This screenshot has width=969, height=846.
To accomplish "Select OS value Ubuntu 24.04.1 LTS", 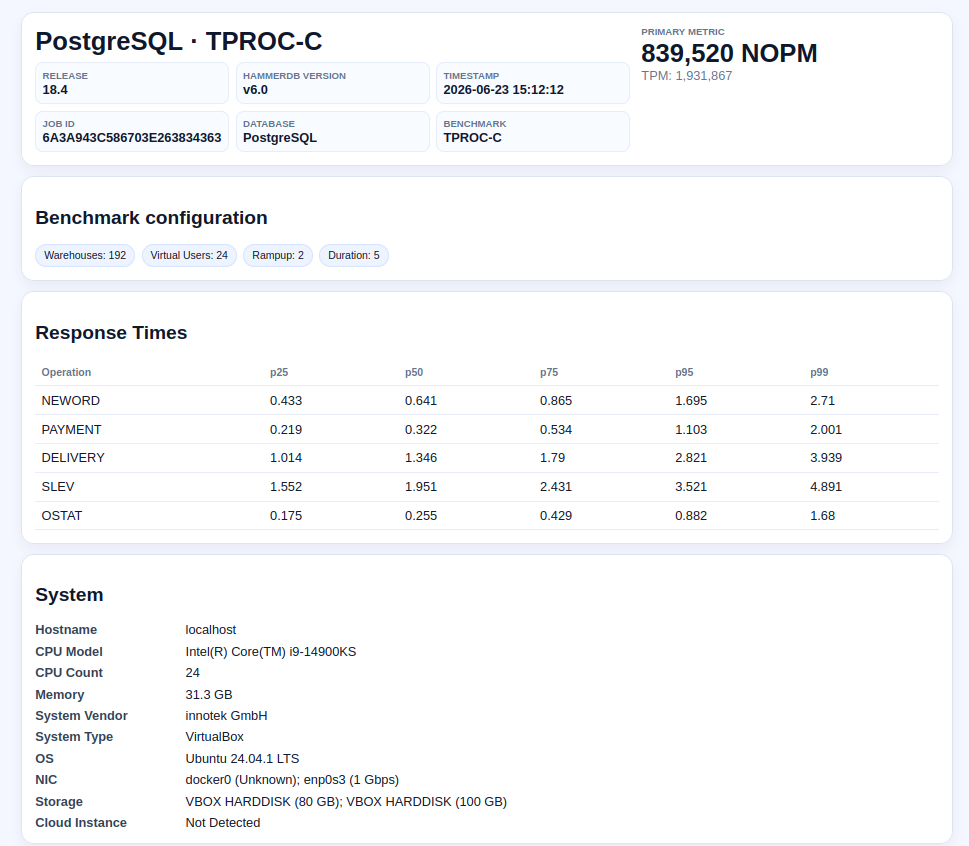I will (x=242, y=758).
